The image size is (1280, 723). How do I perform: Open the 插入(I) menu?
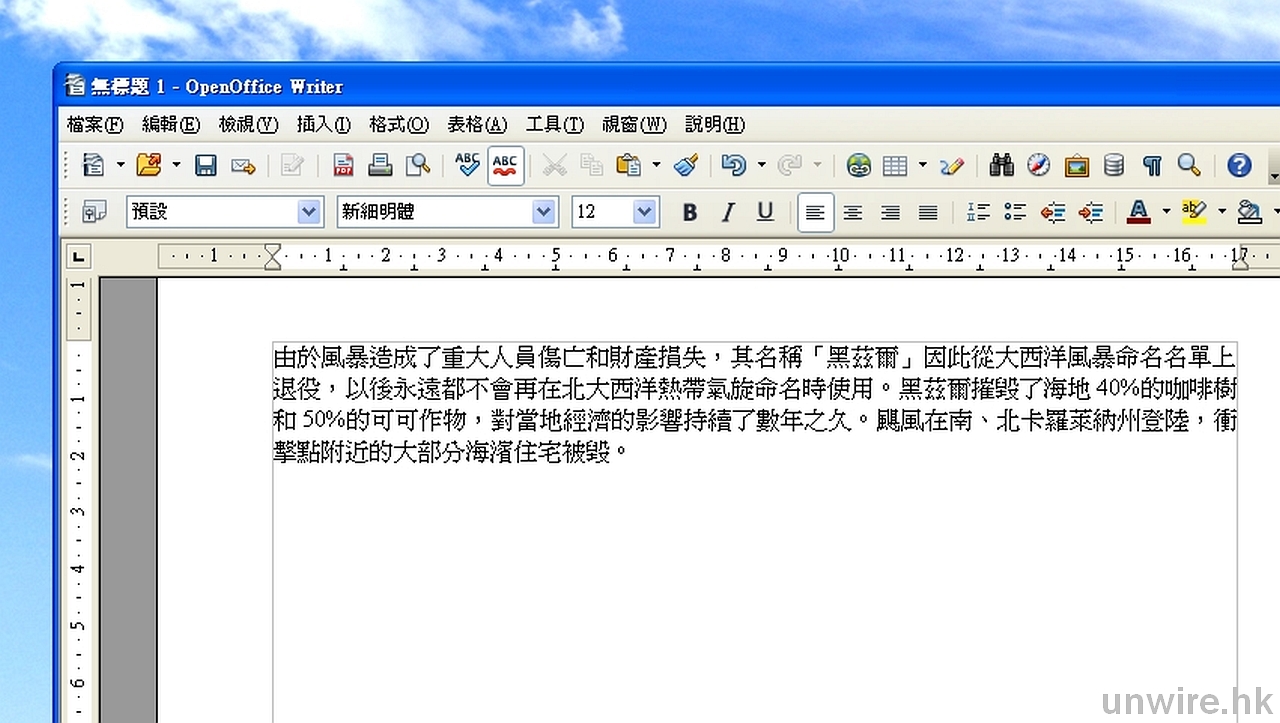tap(323, 125)
